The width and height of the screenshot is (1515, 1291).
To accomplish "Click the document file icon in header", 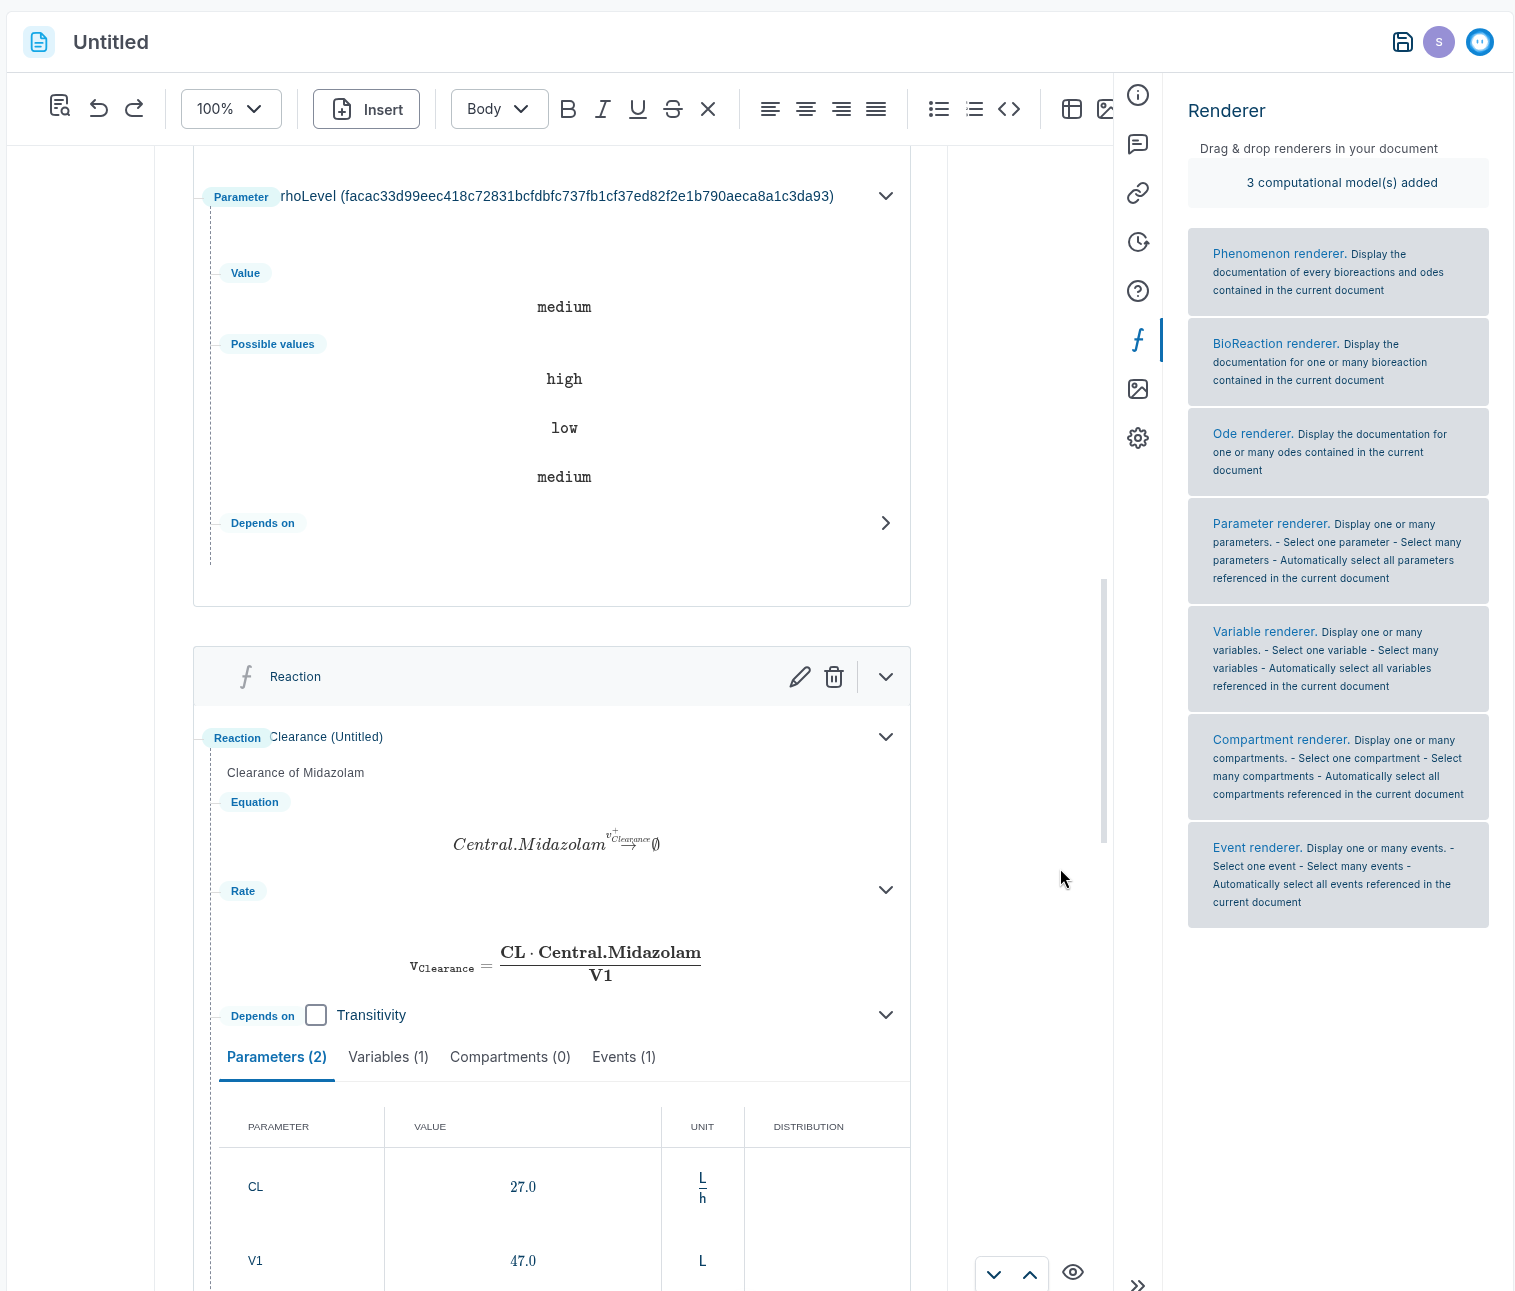I will pyautogui.click(x=39, y=42).
